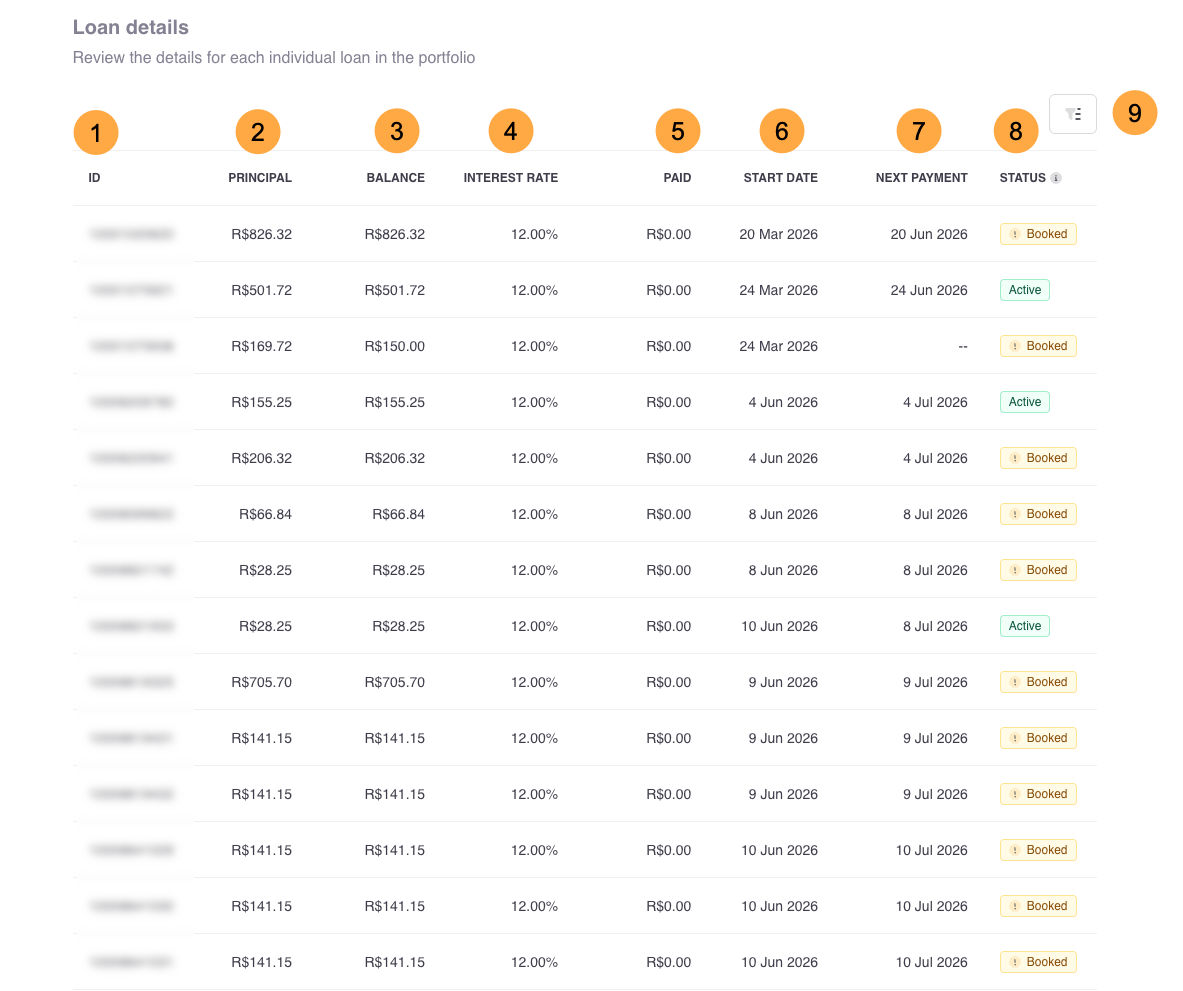1183x991 pixels.
Task: Open the table filter options button
Action: pos(1072,114)
